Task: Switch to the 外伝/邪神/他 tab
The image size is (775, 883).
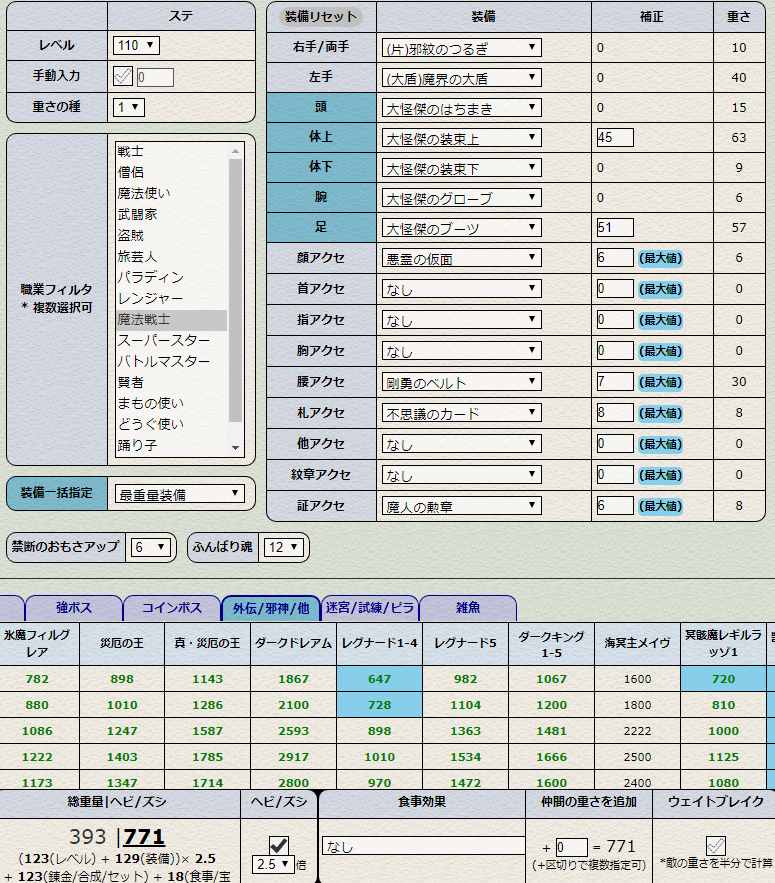Action: (271, 608)
